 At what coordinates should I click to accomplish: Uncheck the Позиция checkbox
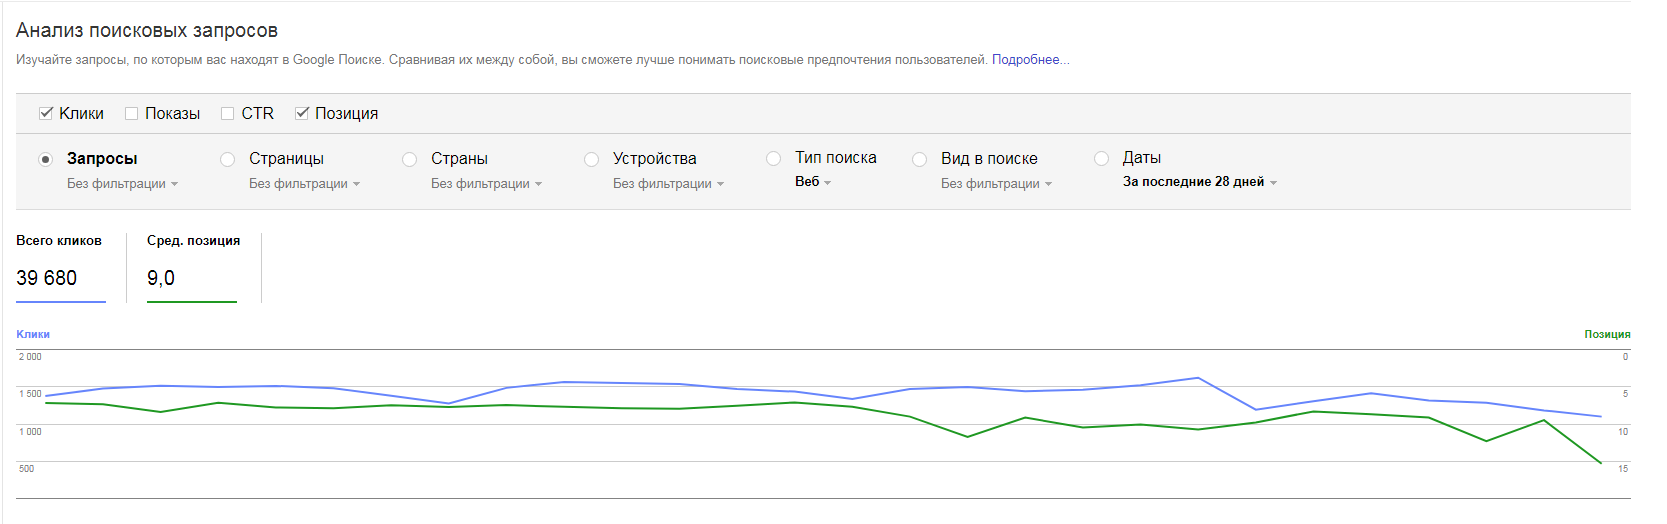pos(302,113)
